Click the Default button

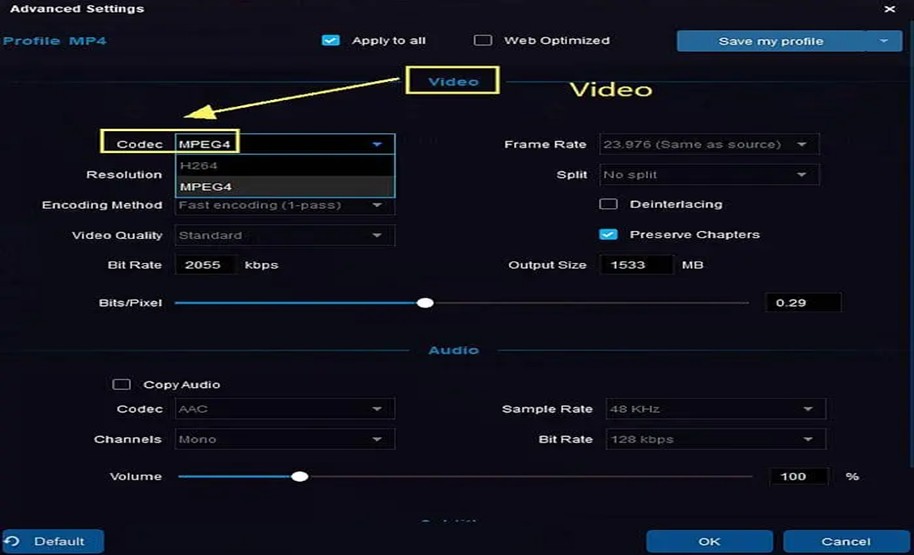pos(53,542)
